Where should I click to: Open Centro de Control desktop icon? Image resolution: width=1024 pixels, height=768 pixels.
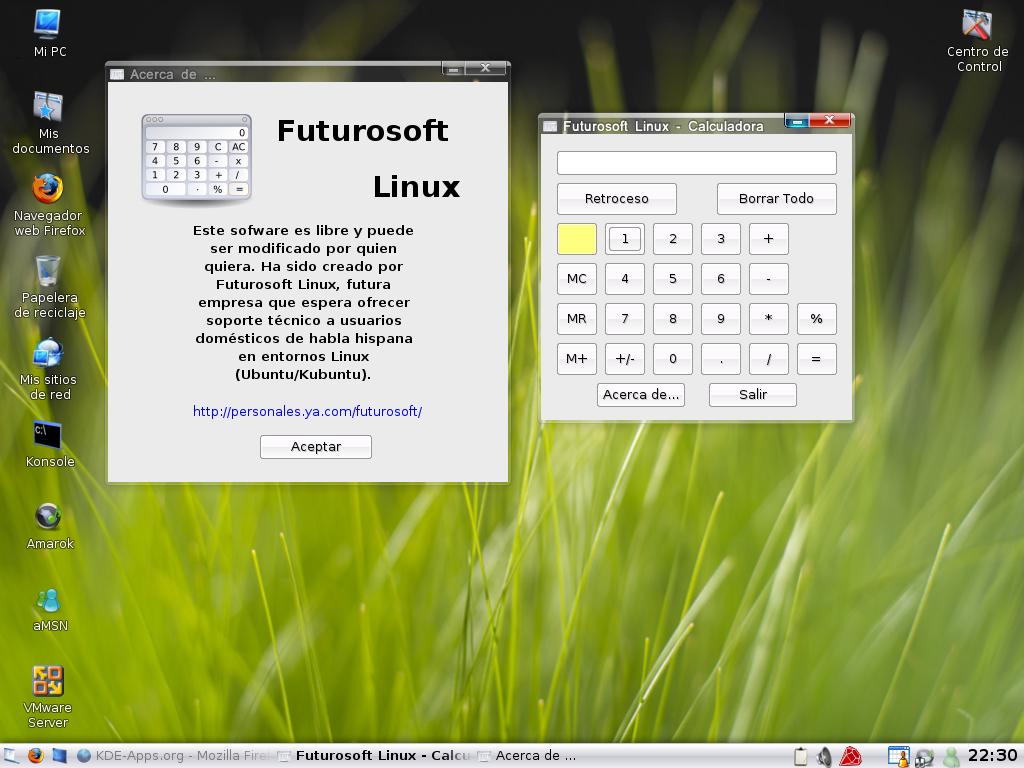click(x=978, y=40)
